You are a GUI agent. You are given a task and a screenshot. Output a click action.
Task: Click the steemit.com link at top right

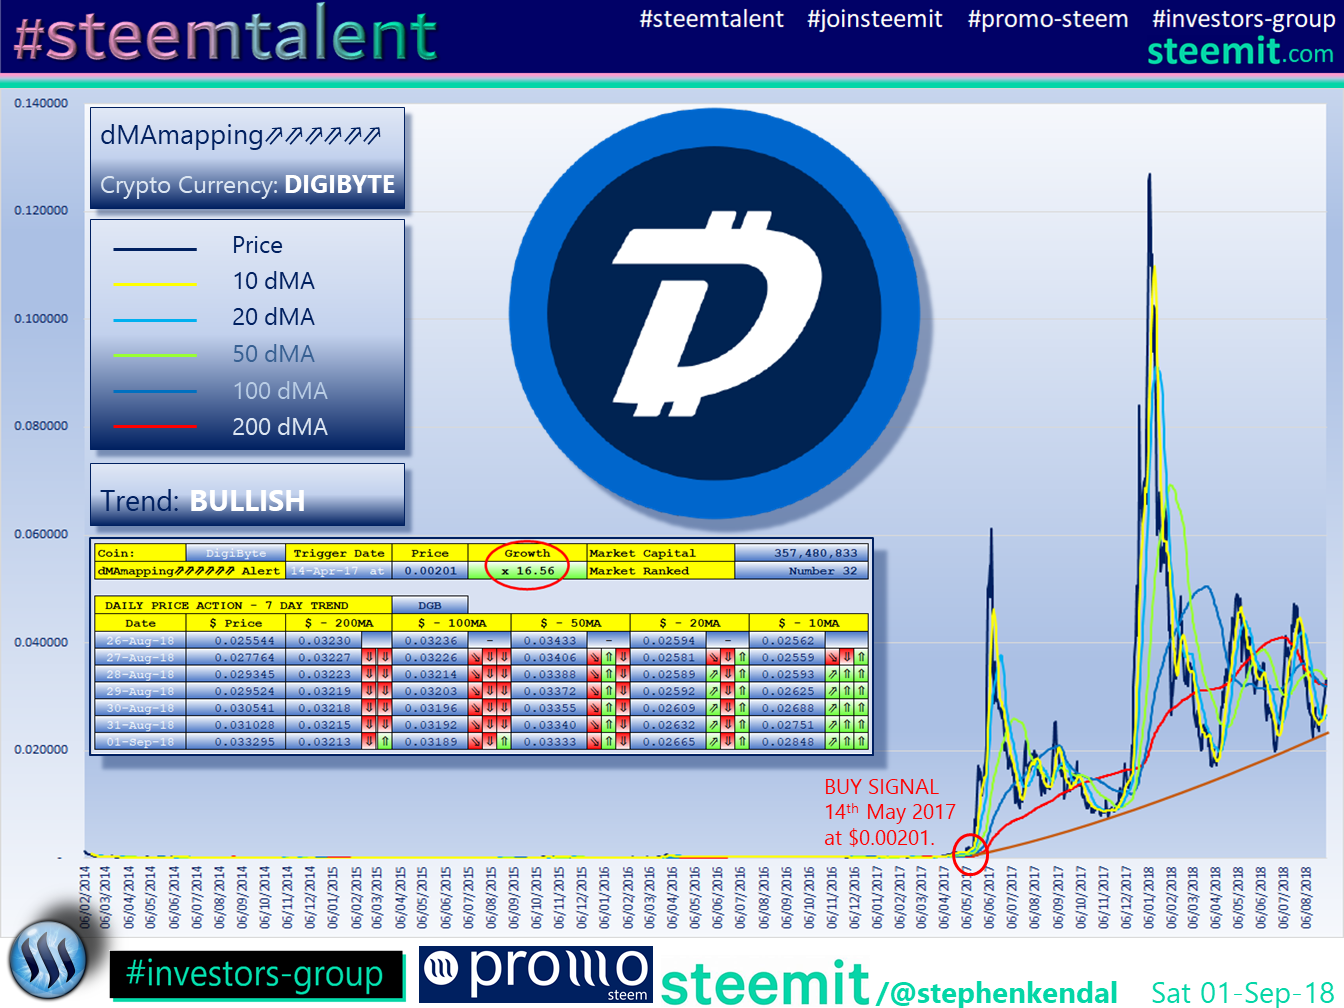[1240, 51]
